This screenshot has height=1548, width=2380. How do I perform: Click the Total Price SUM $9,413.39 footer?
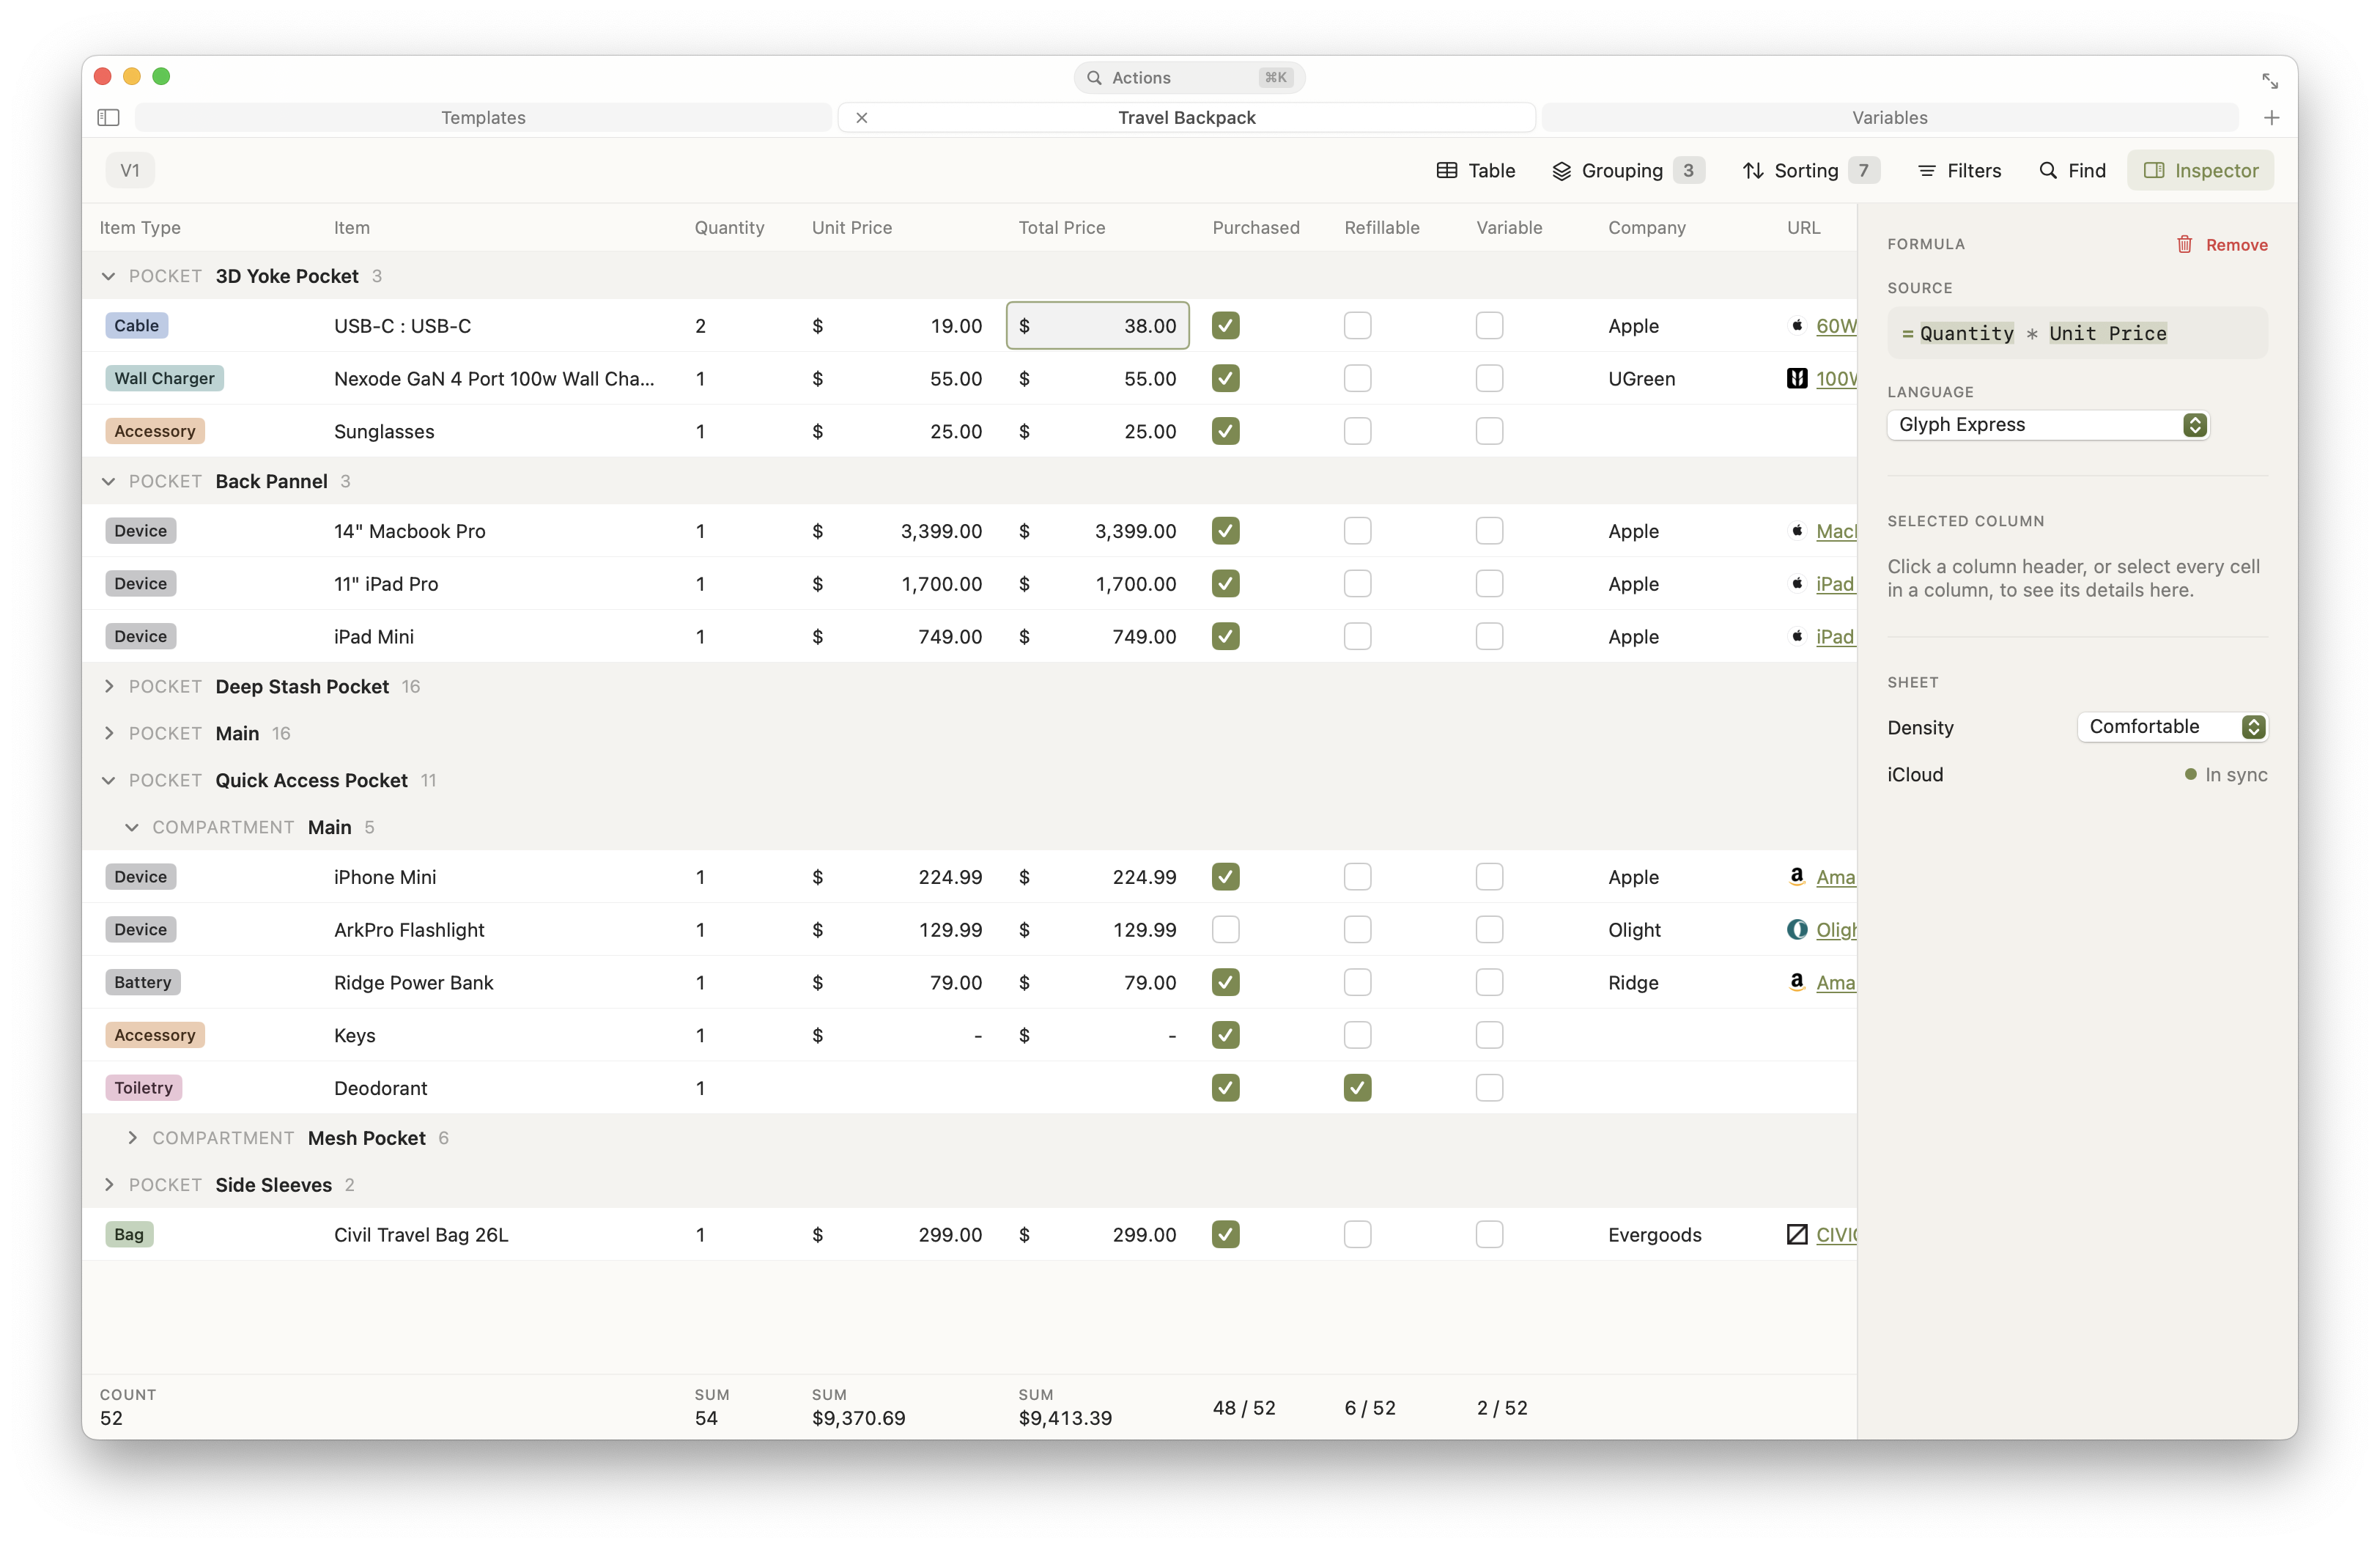click(x=1065, y=1407)
